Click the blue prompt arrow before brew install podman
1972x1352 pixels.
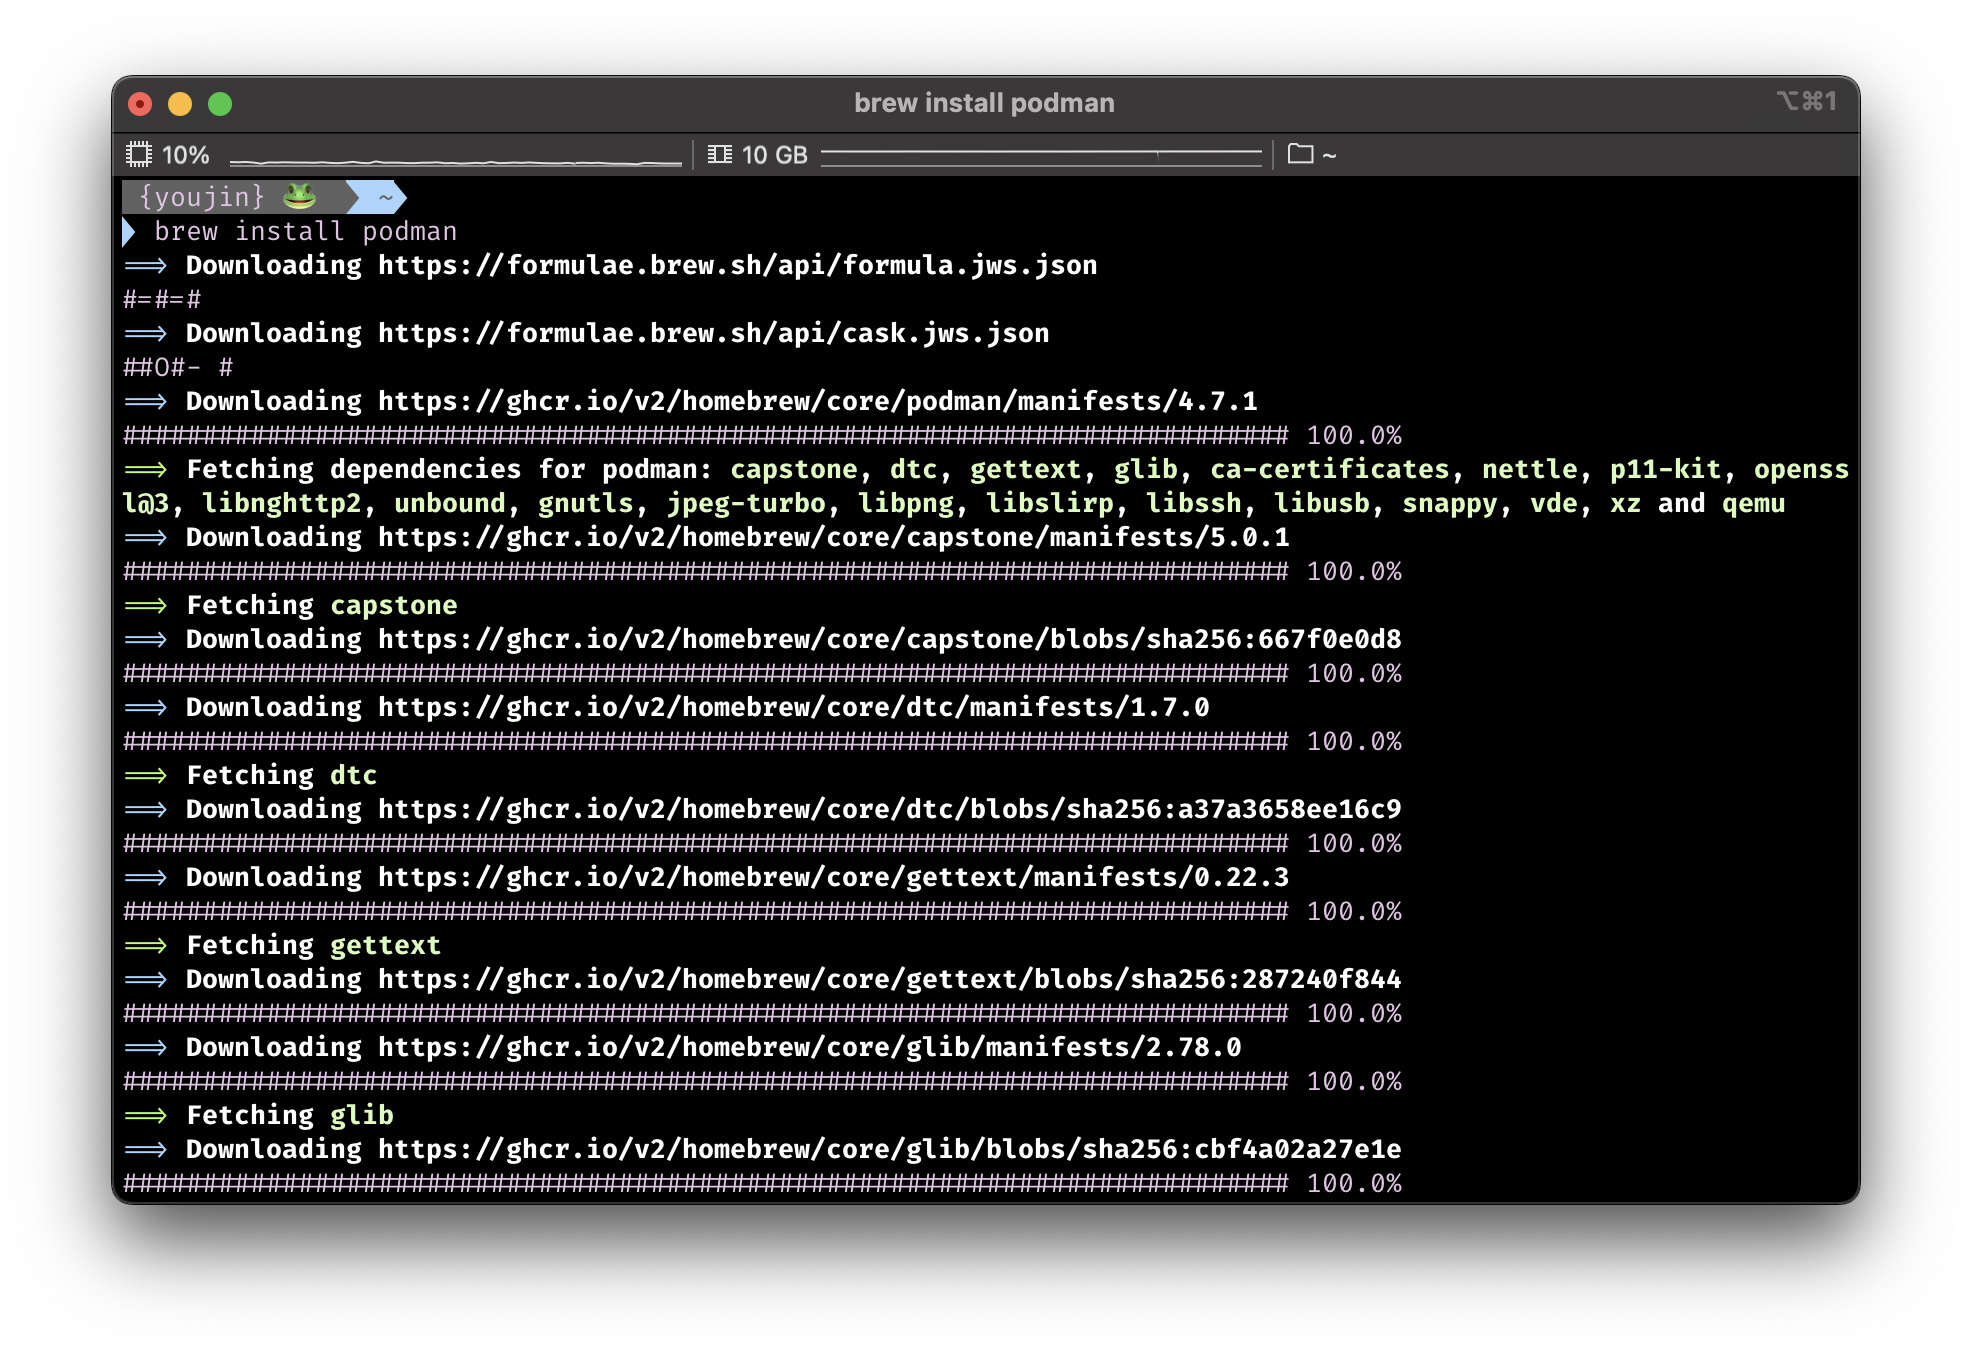130,231
